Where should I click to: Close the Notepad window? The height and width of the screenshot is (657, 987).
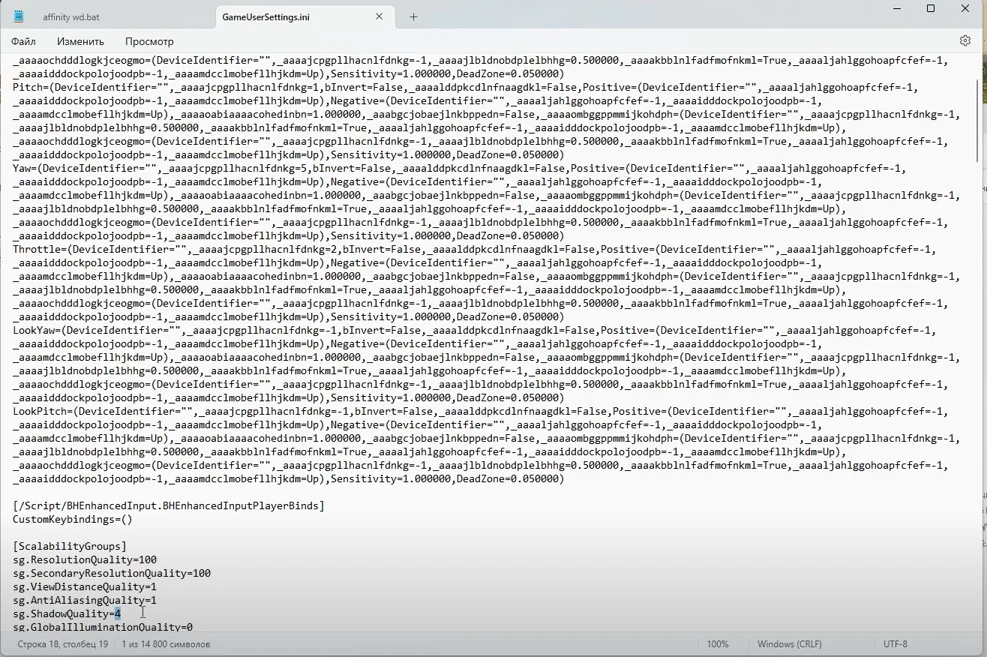coord(965,8)
